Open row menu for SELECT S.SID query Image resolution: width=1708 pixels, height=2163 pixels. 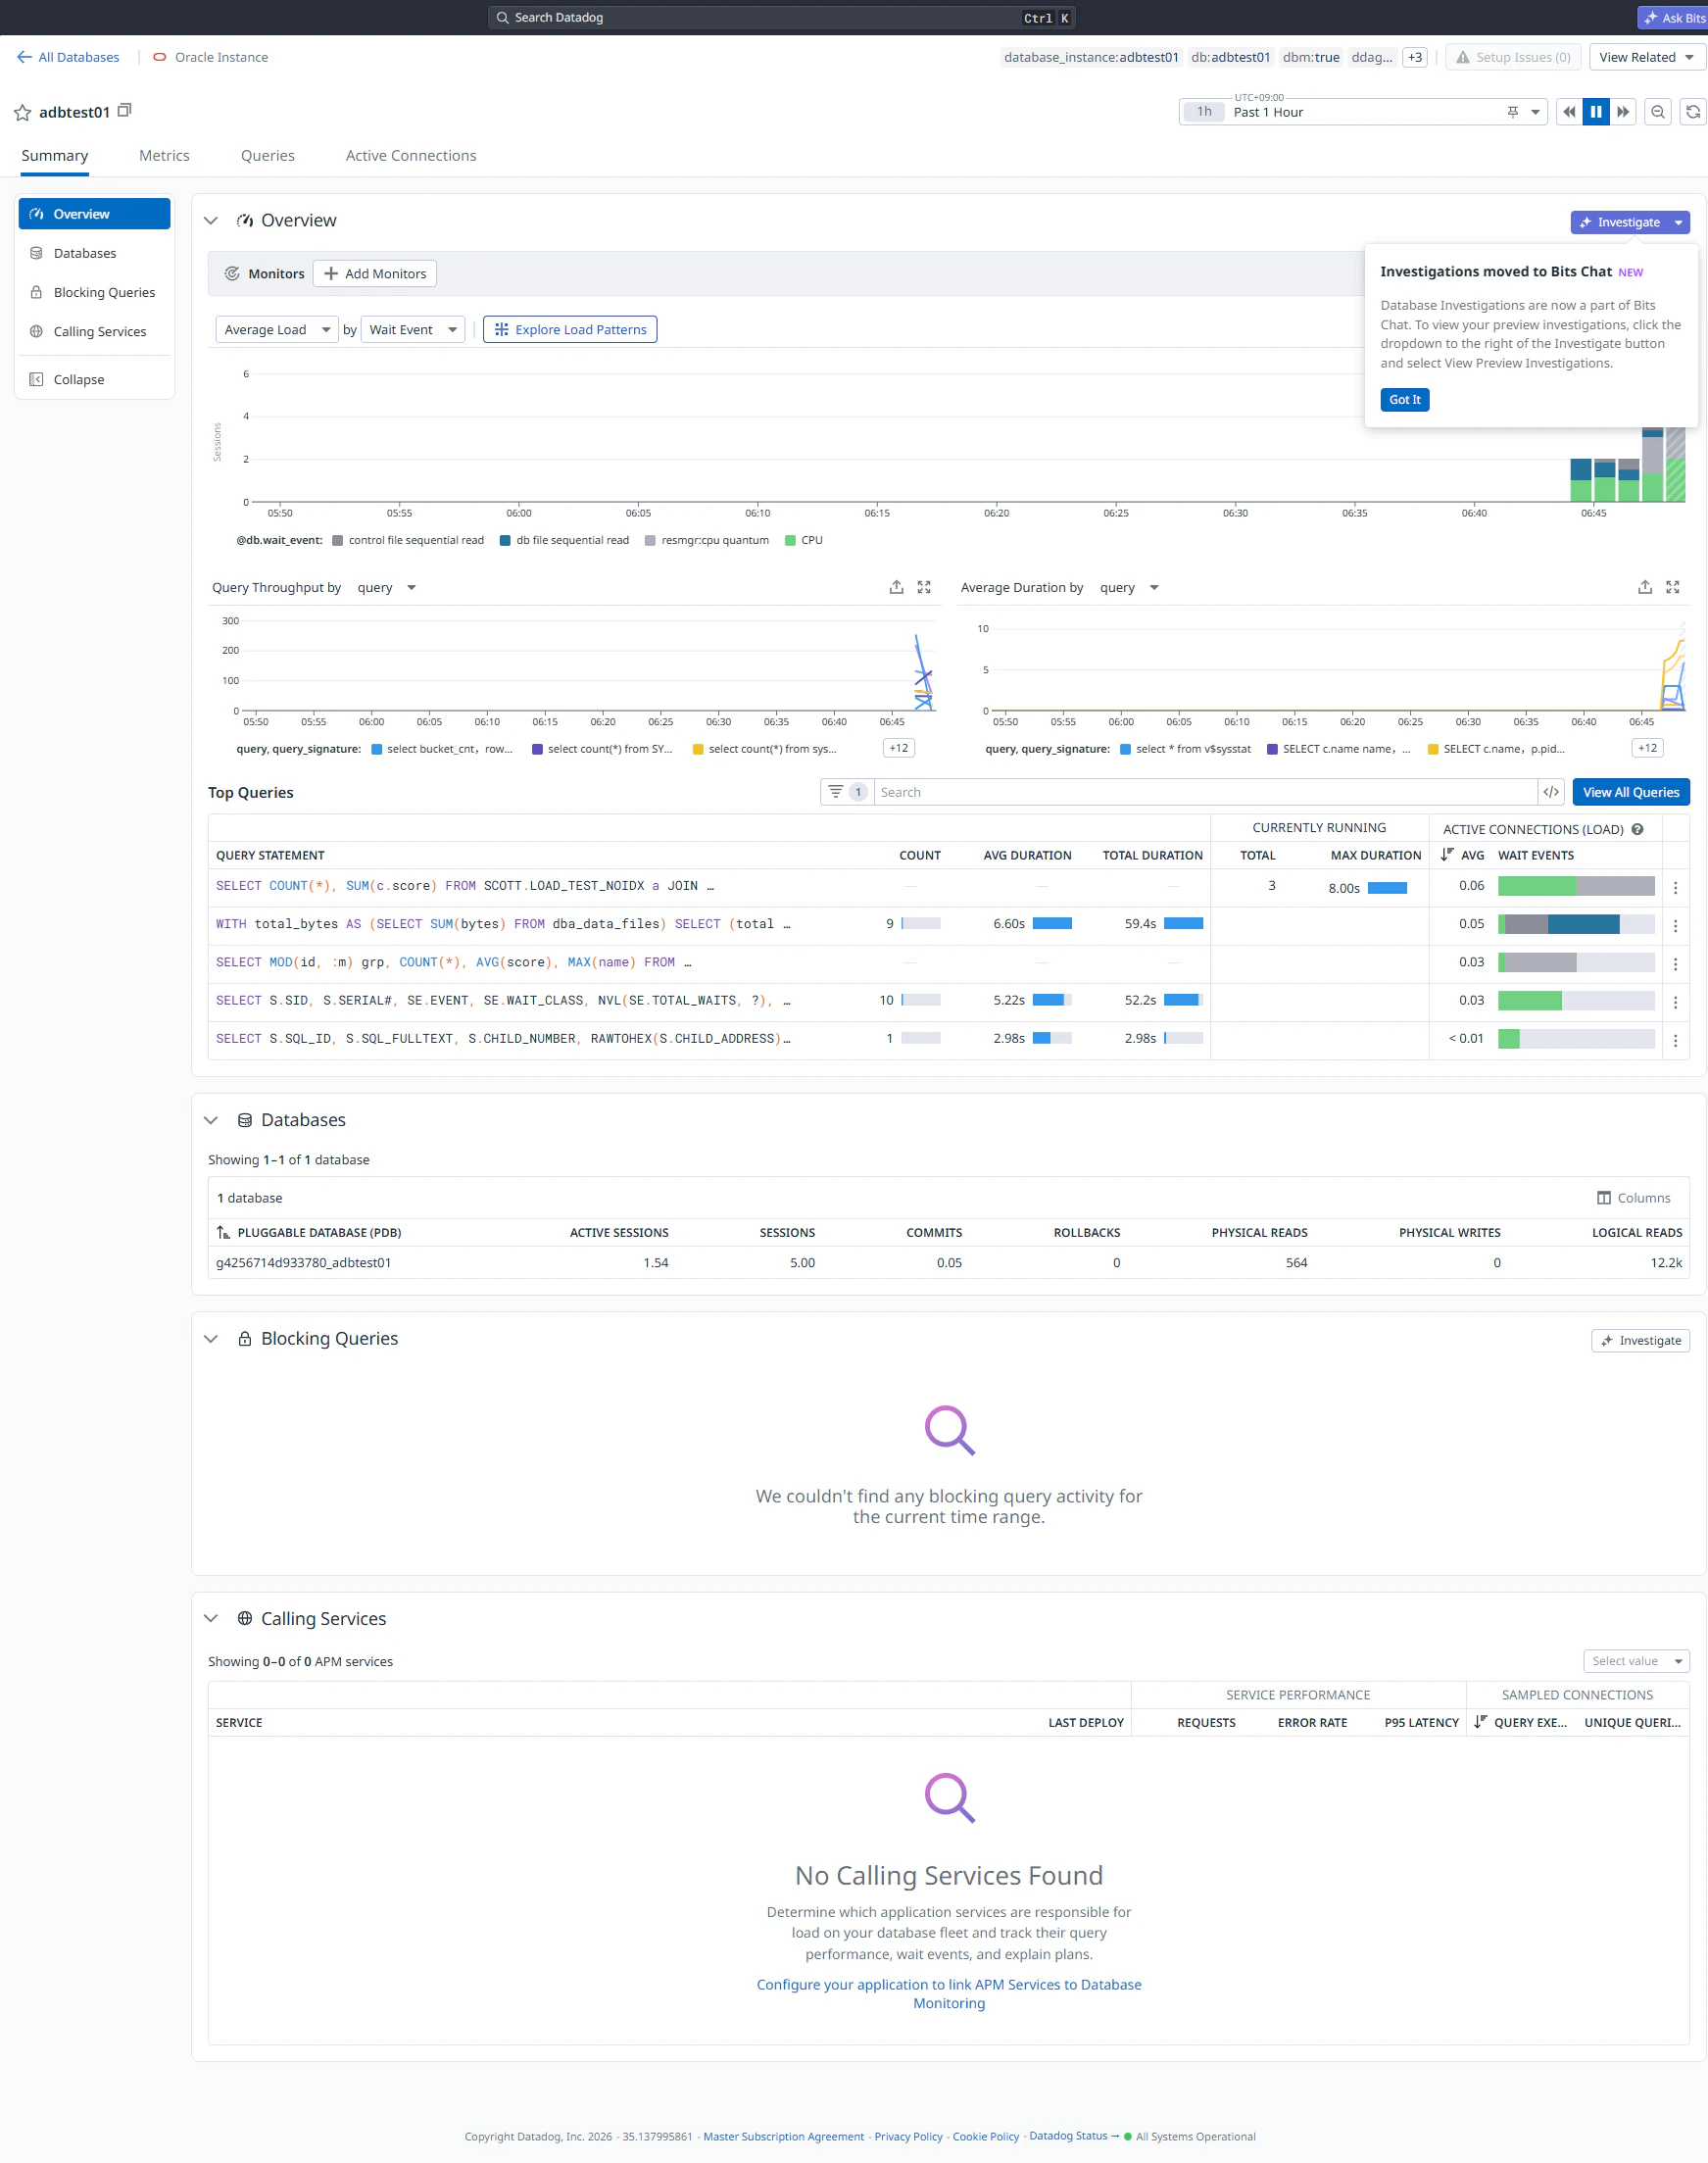pos(1676,1002)
